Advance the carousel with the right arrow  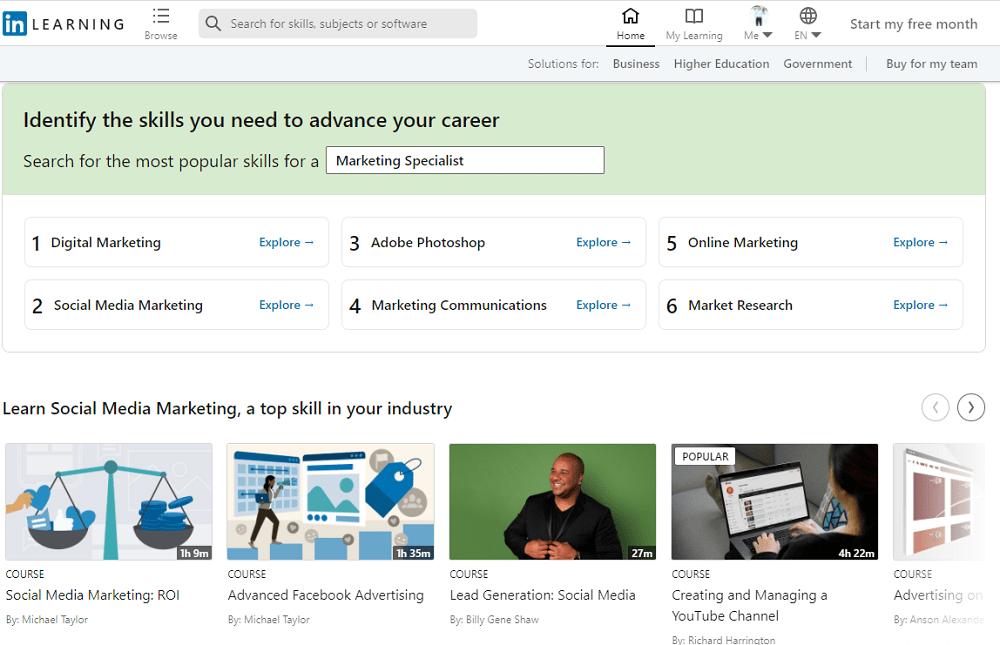tap(970, 407)
